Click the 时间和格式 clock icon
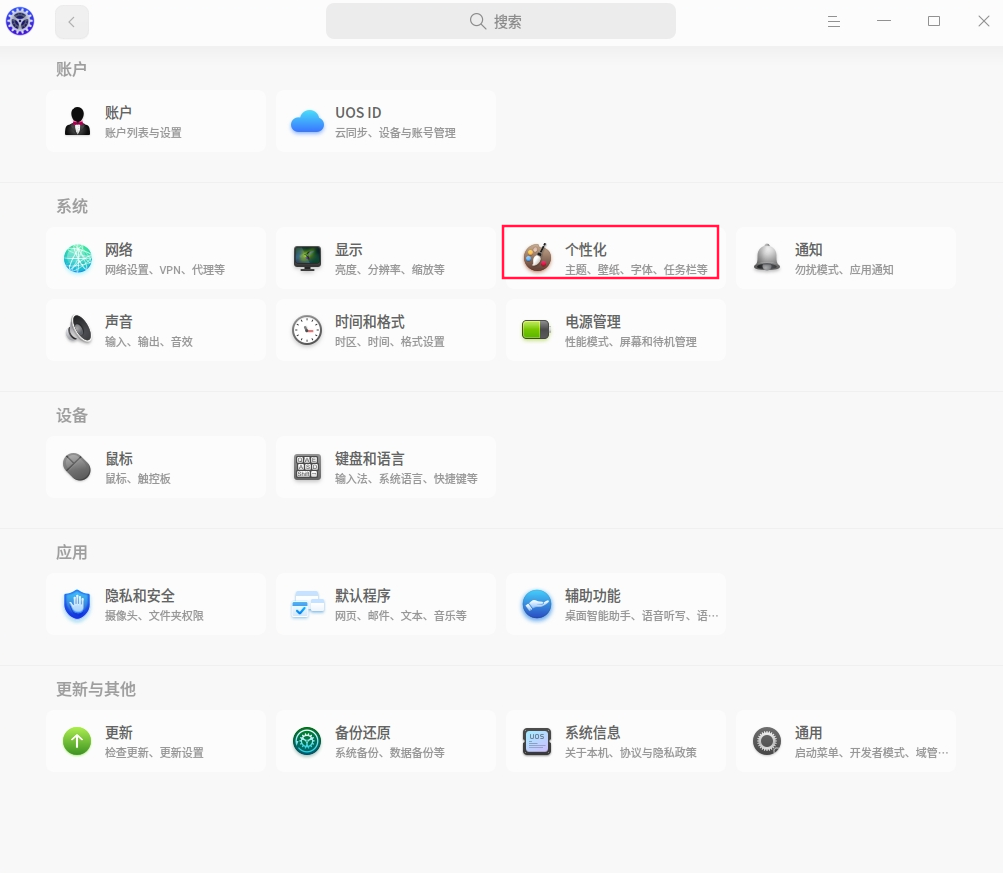 (307, 330)
